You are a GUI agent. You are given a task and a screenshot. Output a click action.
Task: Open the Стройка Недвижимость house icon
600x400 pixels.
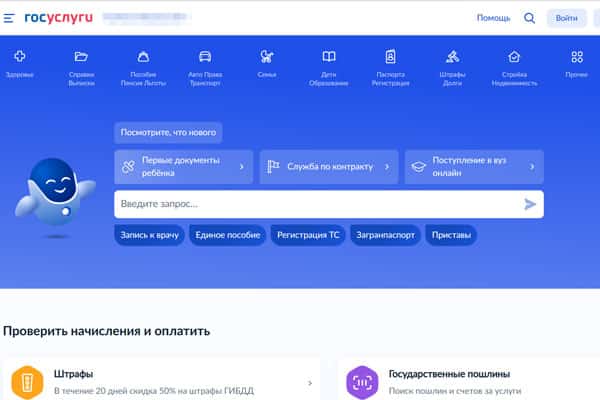click(x=514, y=57)
